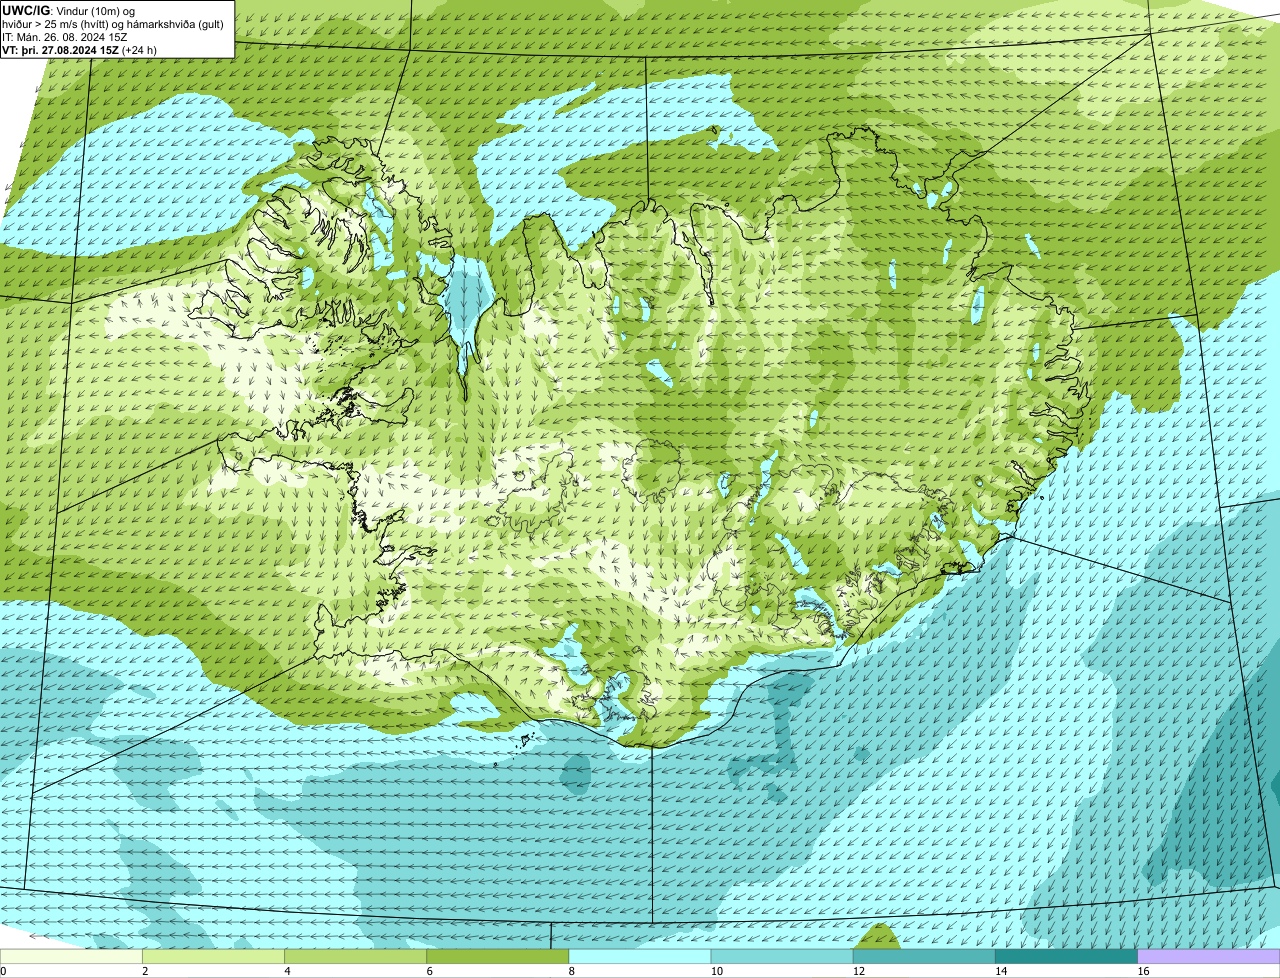Click the "UWC/IG: Vindur (10m) og" title line
Screen dimensions: 1280x978
pos(68,10)
